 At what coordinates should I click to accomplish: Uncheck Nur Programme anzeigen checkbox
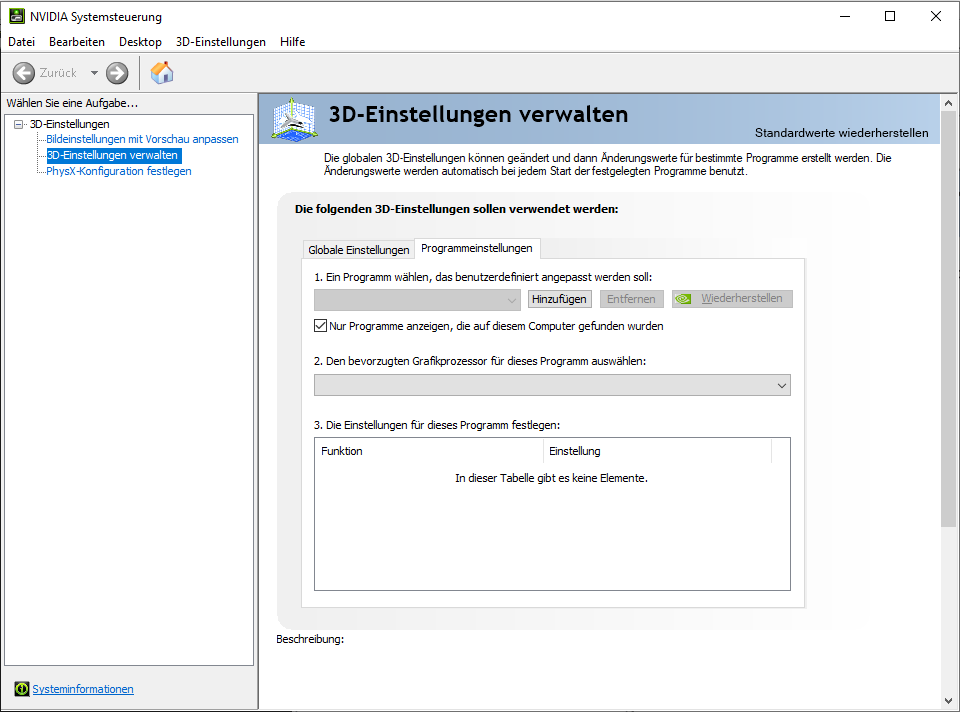pos(320,326)
